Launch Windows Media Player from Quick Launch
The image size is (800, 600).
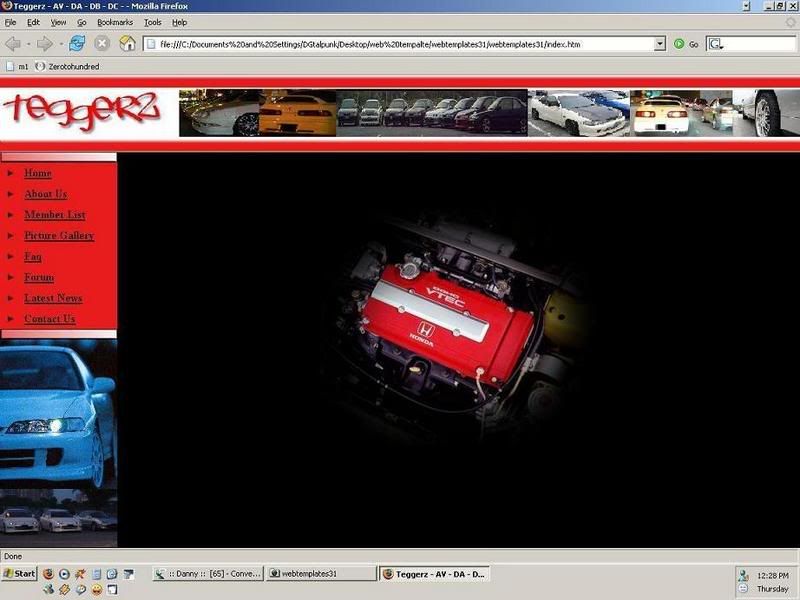[64, 574]
